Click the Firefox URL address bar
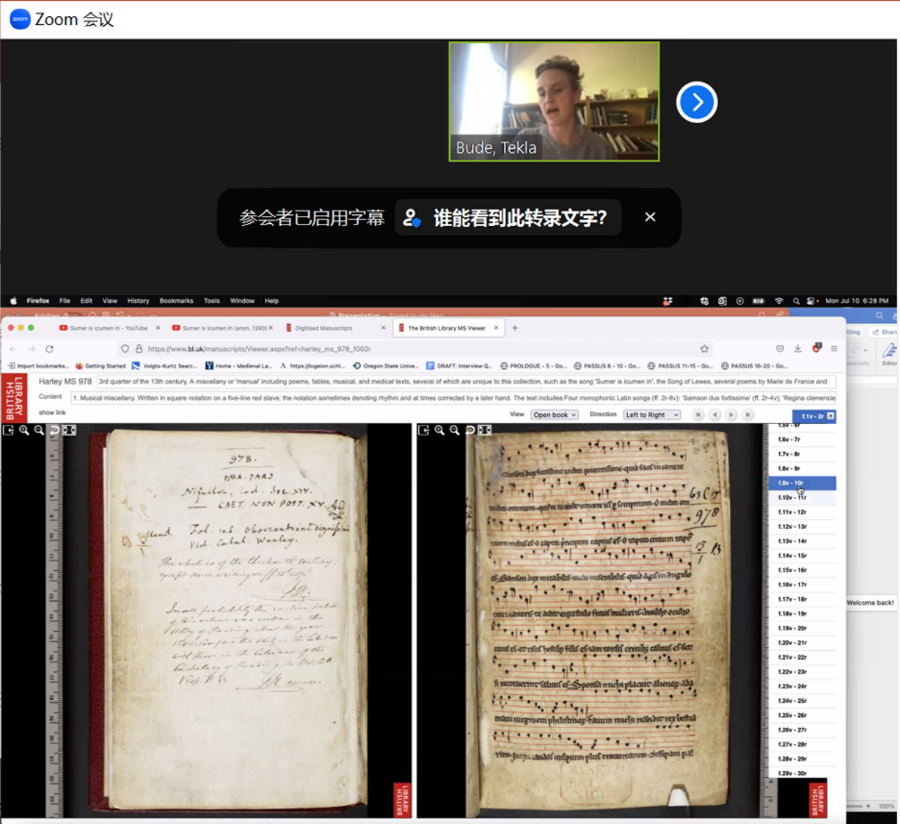Screen dimensions: 900x824 400,349
